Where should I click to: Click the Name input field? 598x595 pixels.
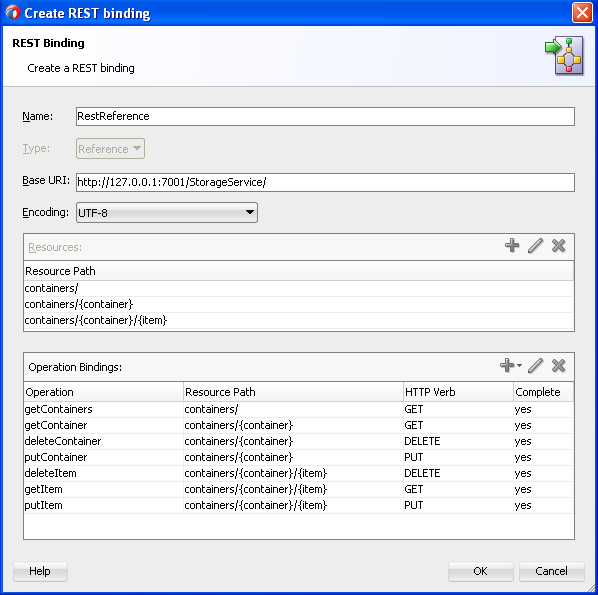click(x=325, y=116)
